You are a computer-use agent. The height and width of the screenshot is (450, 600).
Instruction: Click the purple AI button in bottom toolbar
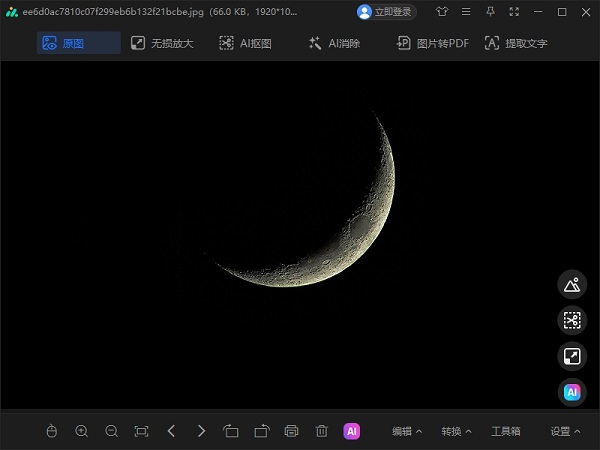click(x=352, y=431)
